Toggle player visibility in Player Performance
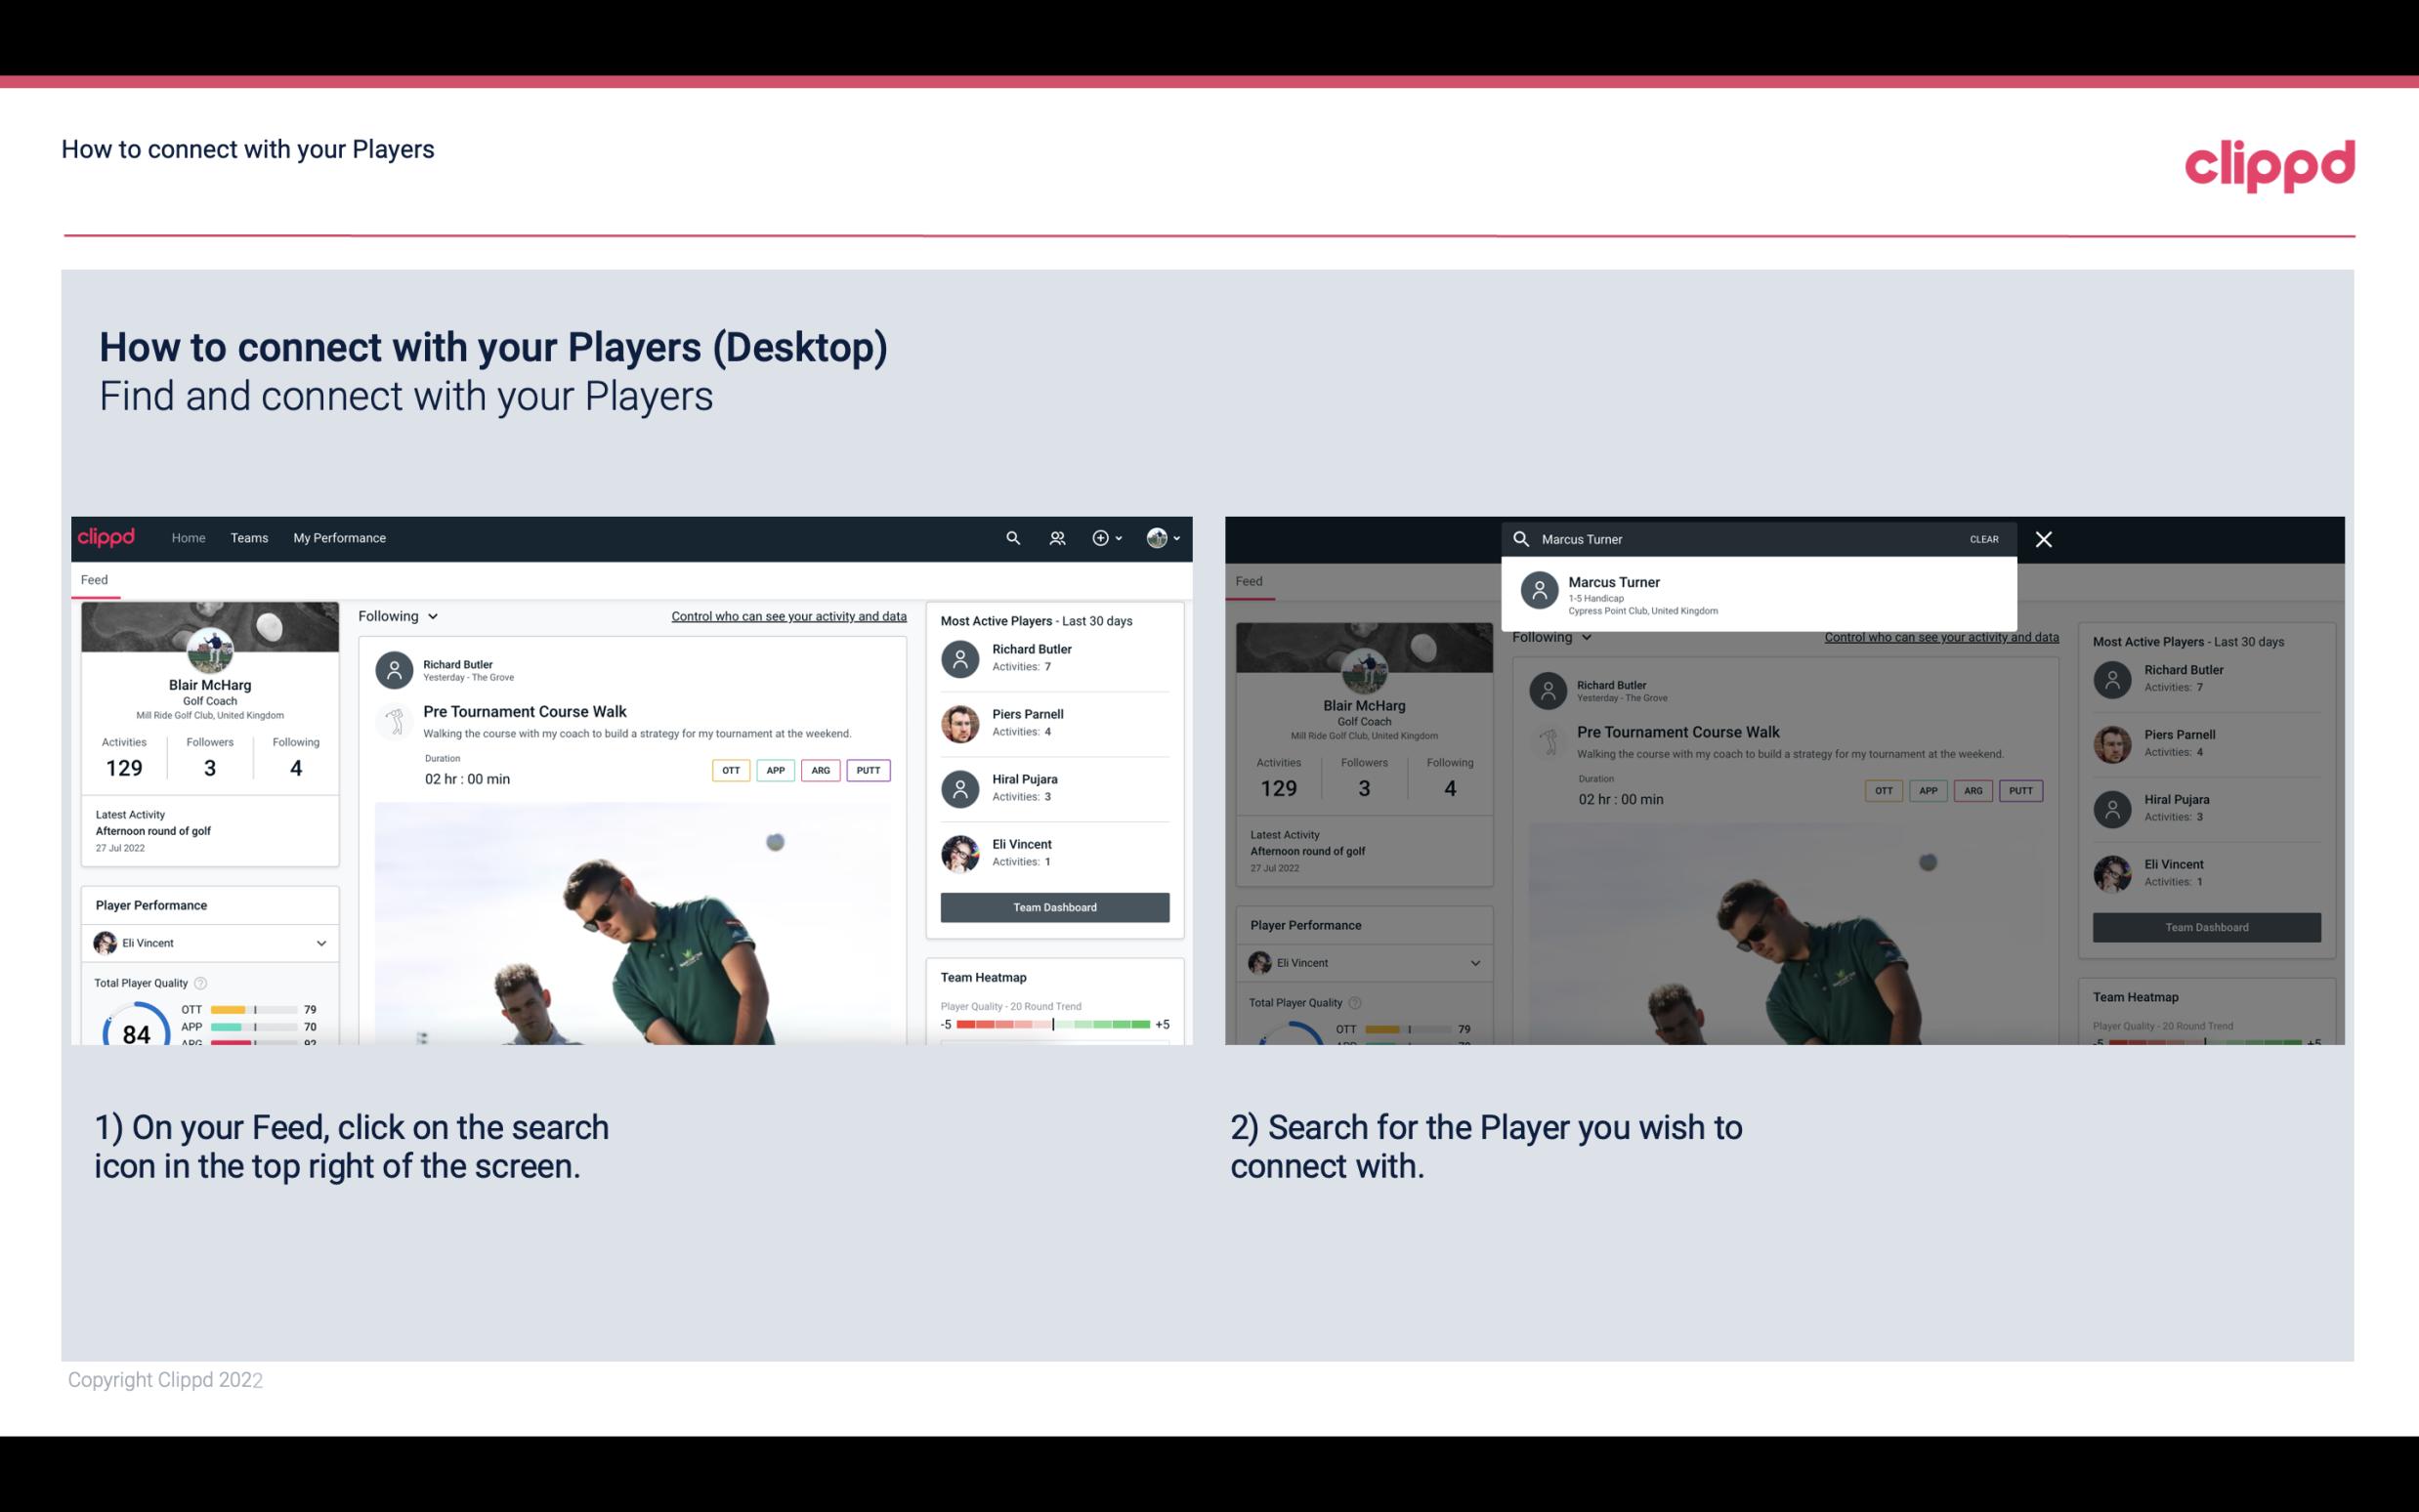 tap(320, 943)
